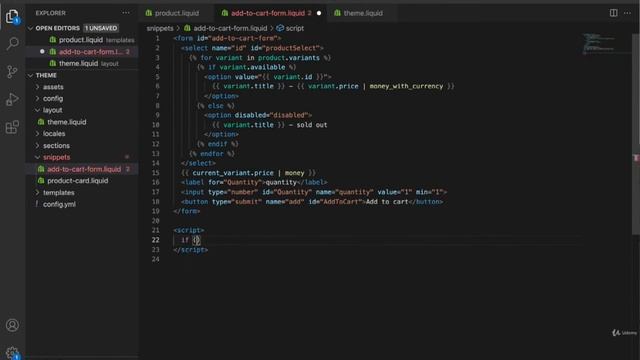
Task: Open the Explorer view in activity bar
Action: 12,16
